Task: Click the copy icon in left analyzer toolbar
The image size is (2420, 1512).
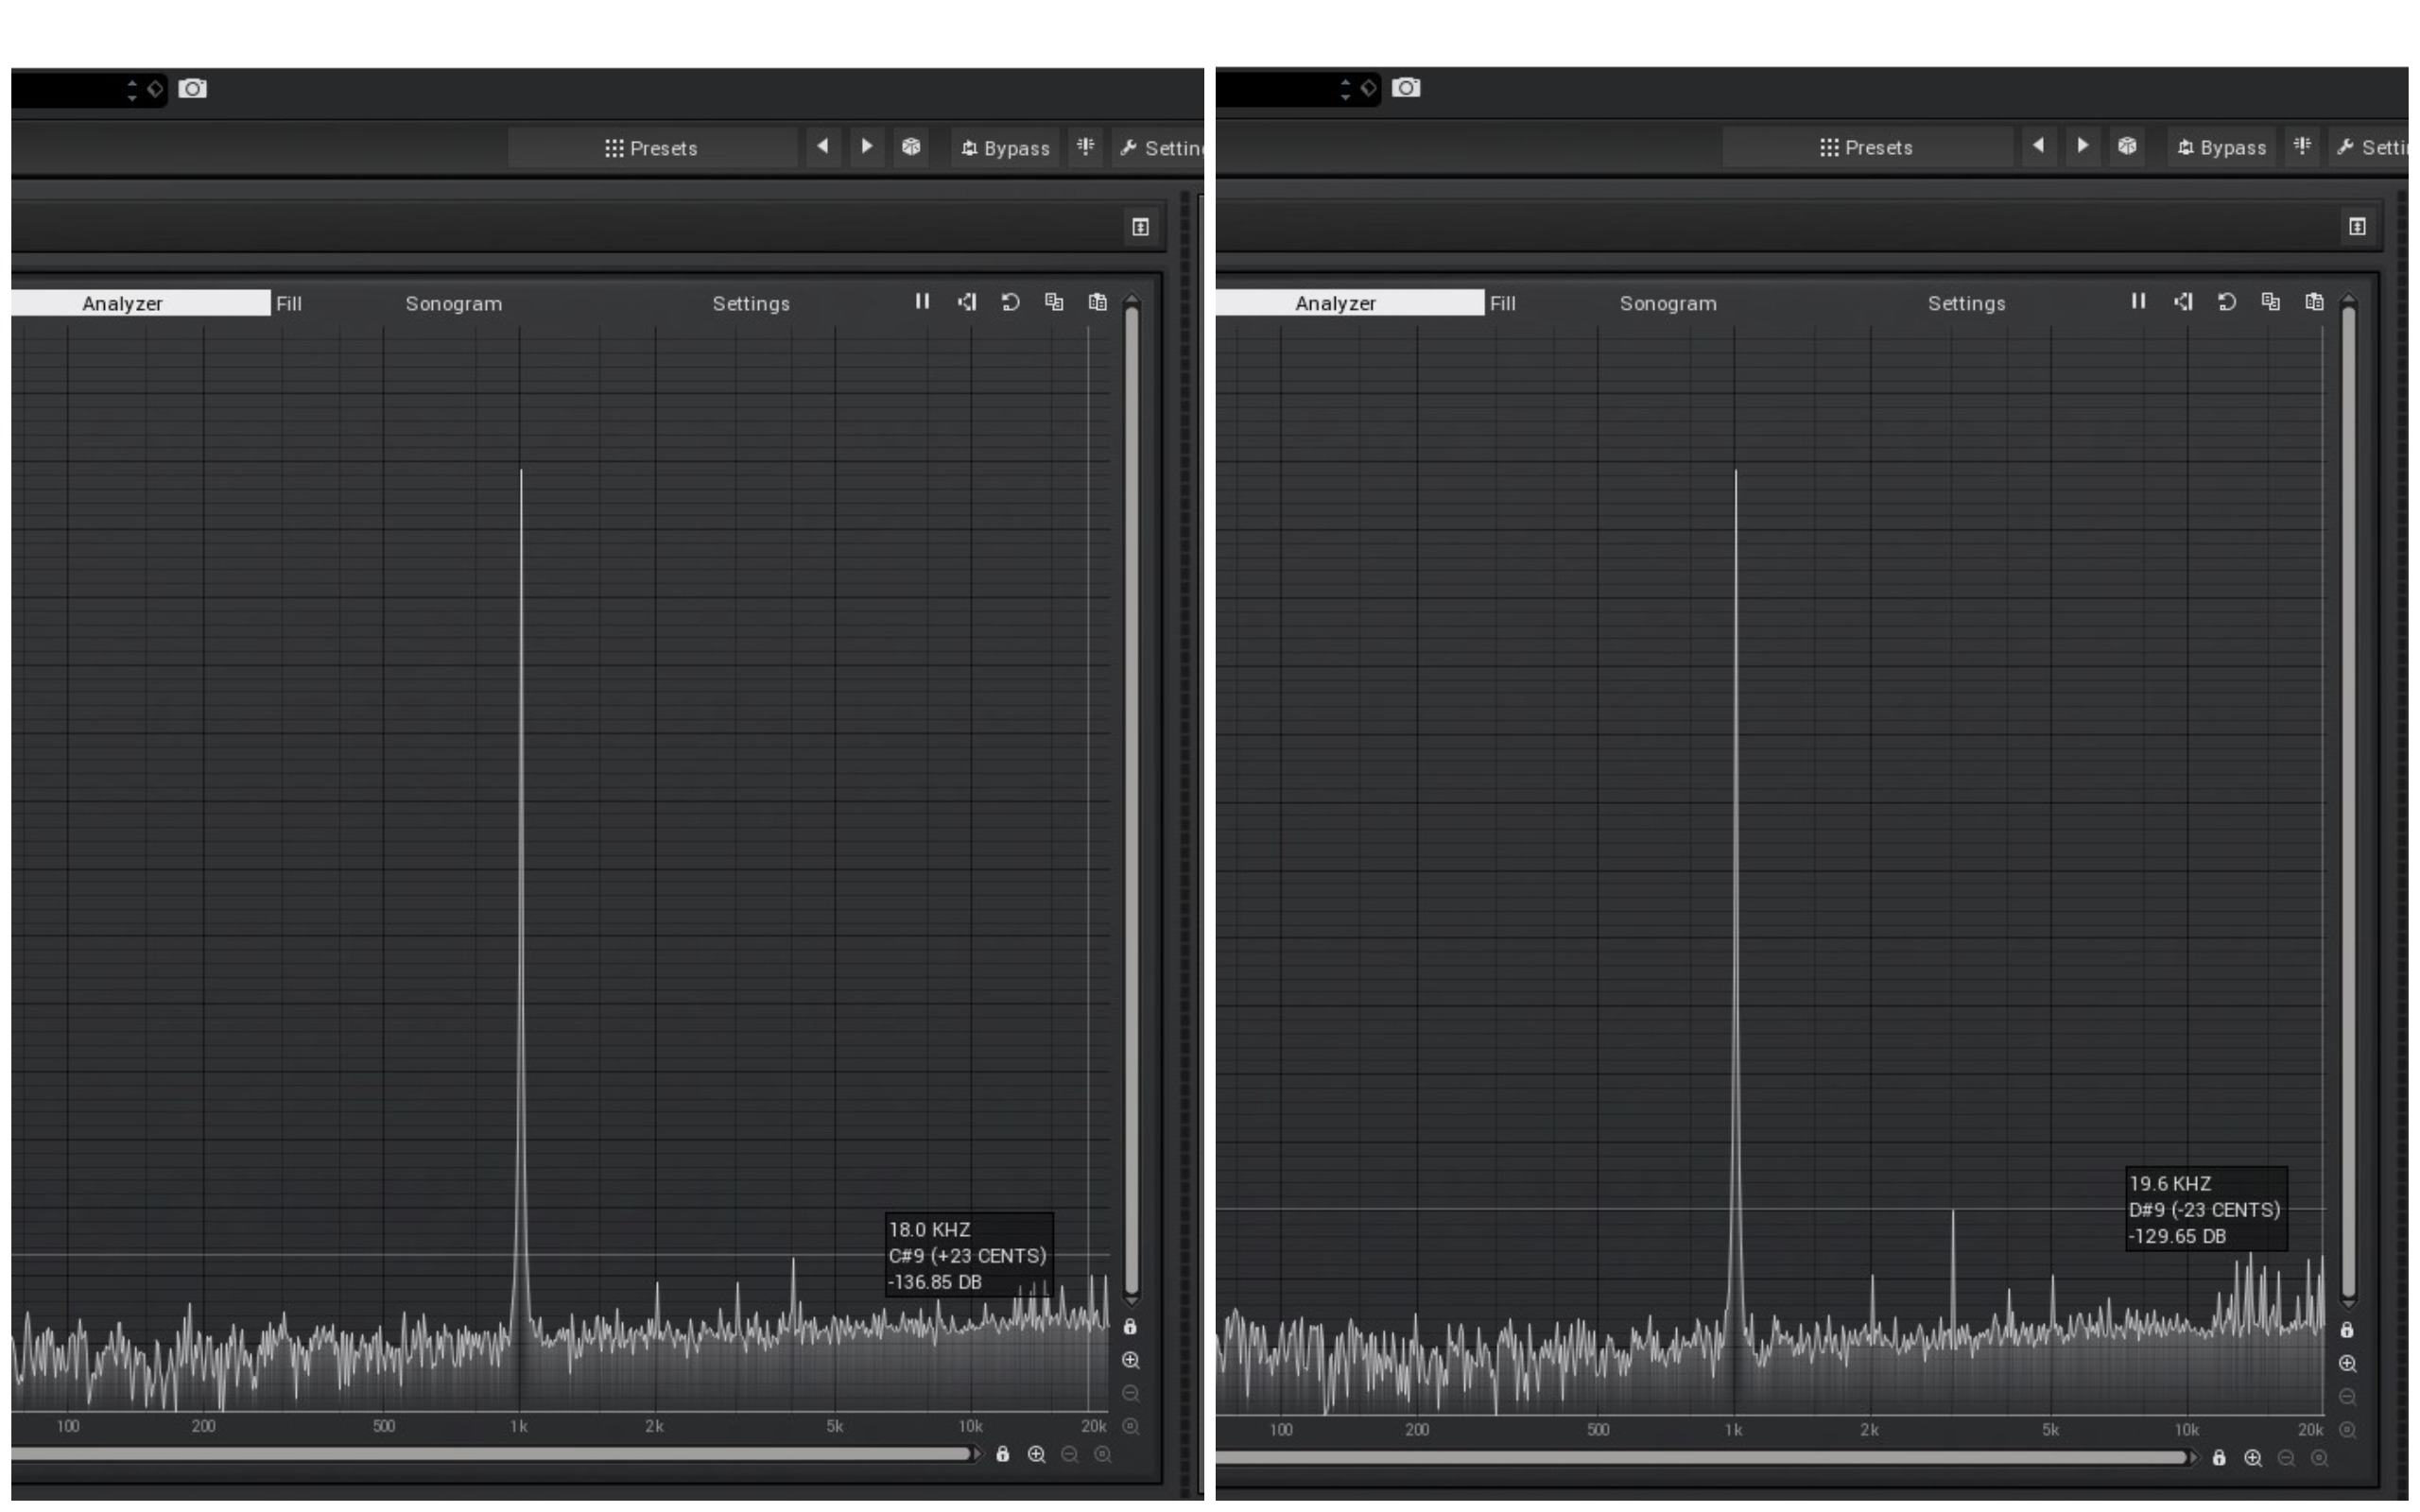Action: (1054, 302)
